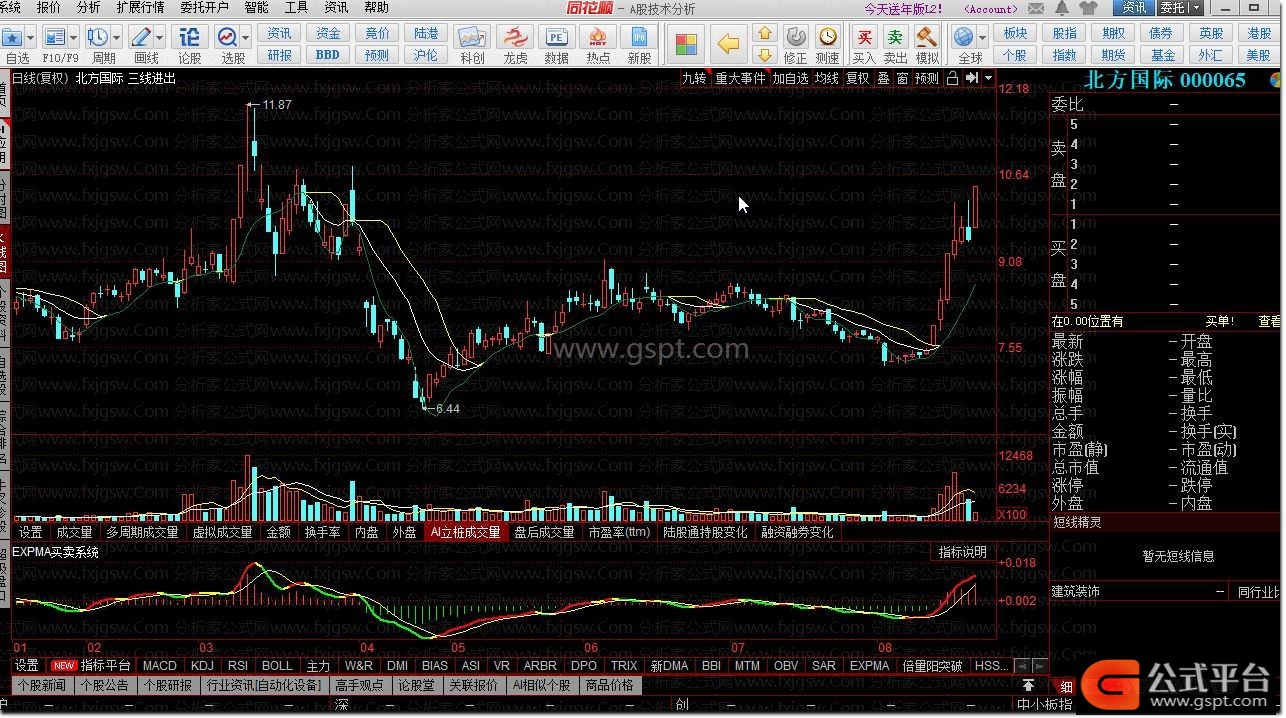Go back with the yellow left arrow

pyautogui.click(x=729, y=45)
